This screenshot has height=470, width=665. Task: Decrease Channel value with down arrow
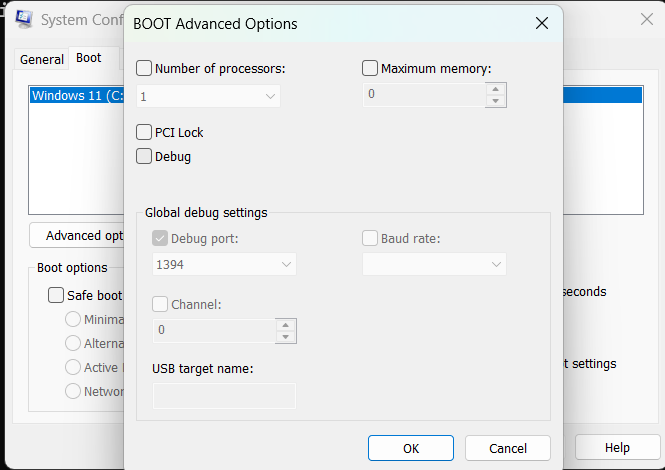coord(285,337)
